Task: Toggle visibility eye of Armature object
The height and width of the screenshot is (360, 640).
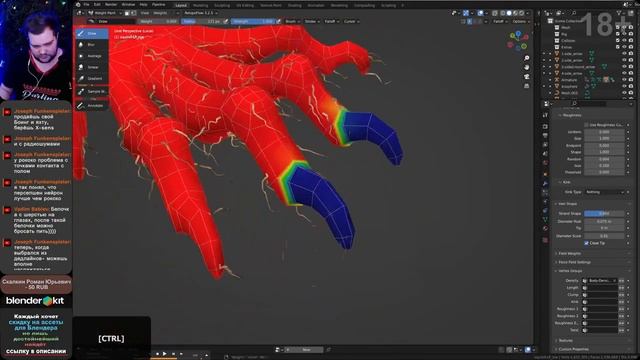Action: 624,80
